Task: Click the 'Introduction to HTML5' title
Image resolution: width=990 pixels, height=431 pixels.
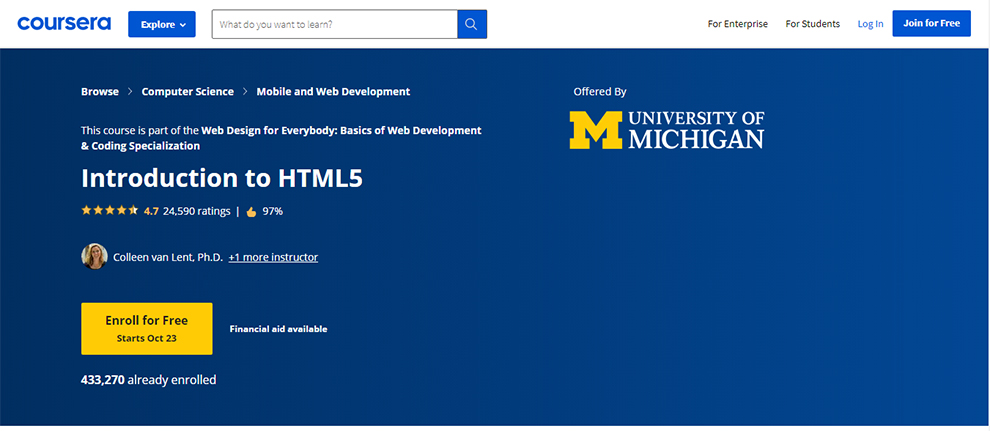Action: (x=222, y=179)
